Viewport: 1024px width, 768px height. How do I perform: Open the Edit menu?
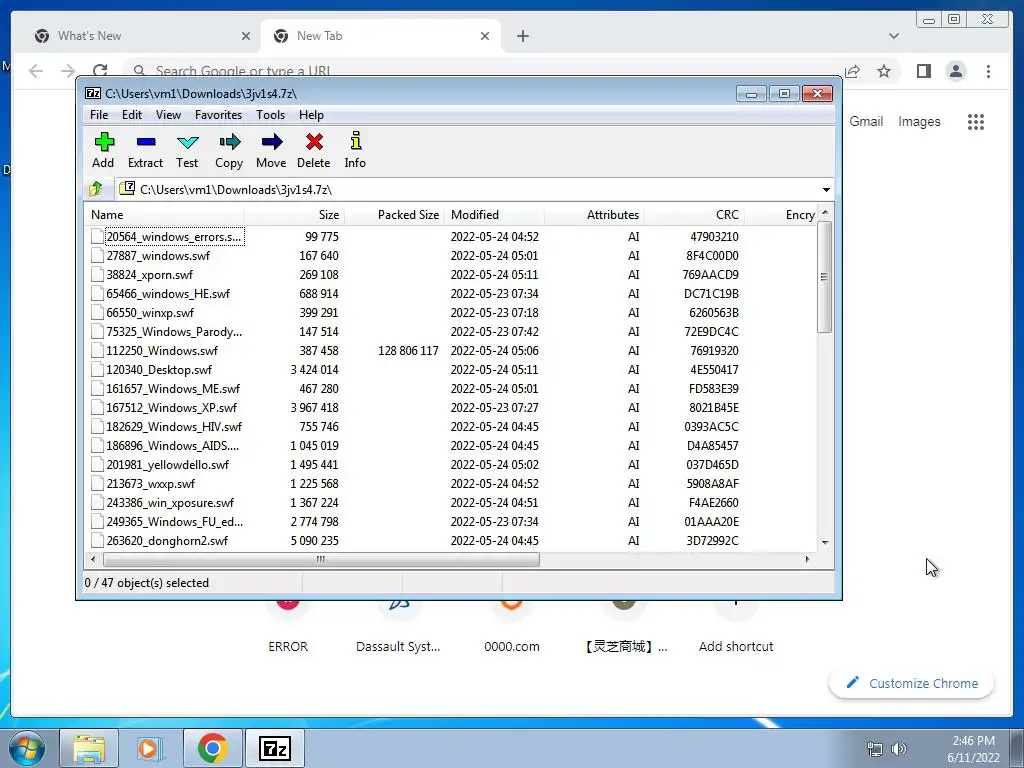(132, 115)
